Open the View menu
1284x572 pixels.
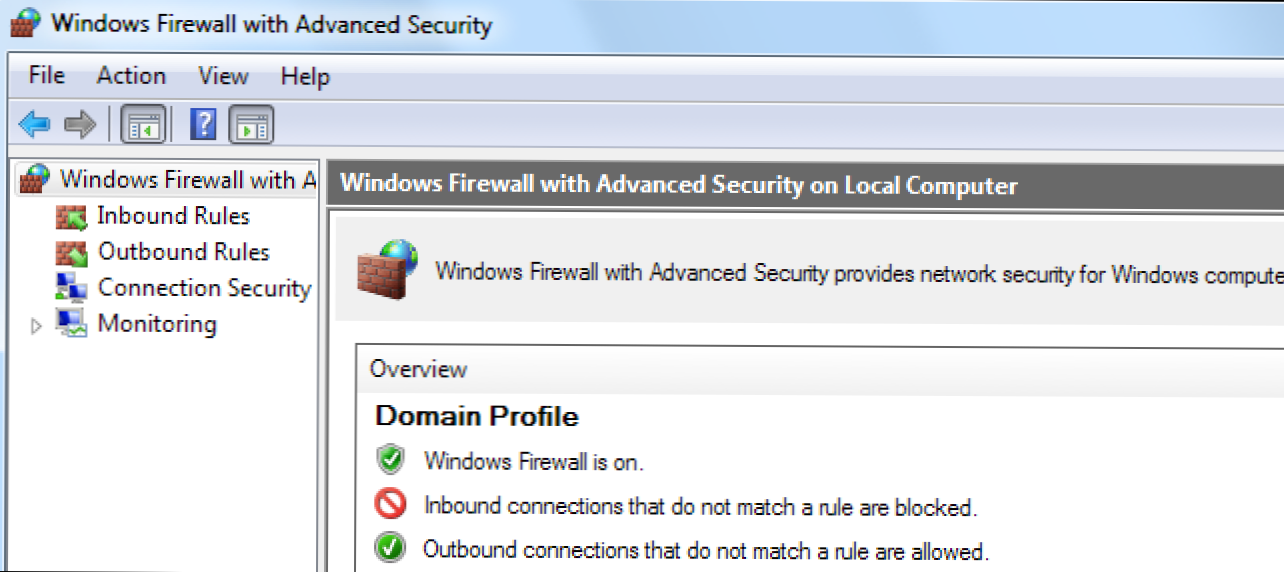tap(223, 76)
